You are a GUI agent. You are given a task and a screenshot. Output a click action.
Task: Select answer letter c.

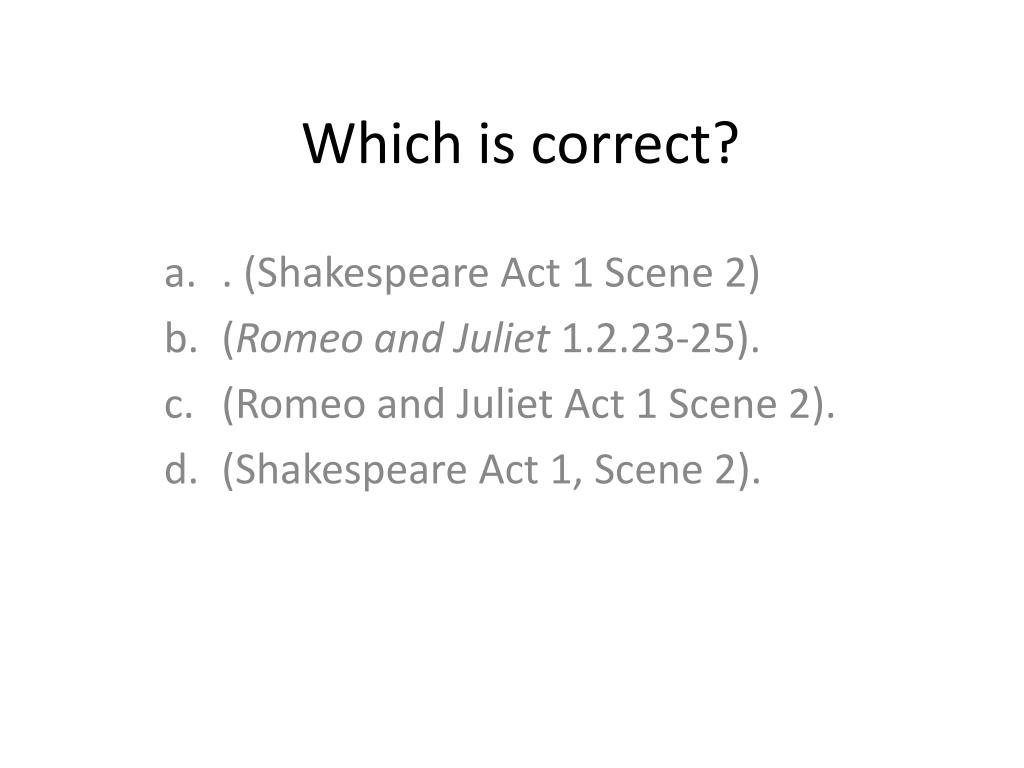(179, 406)
